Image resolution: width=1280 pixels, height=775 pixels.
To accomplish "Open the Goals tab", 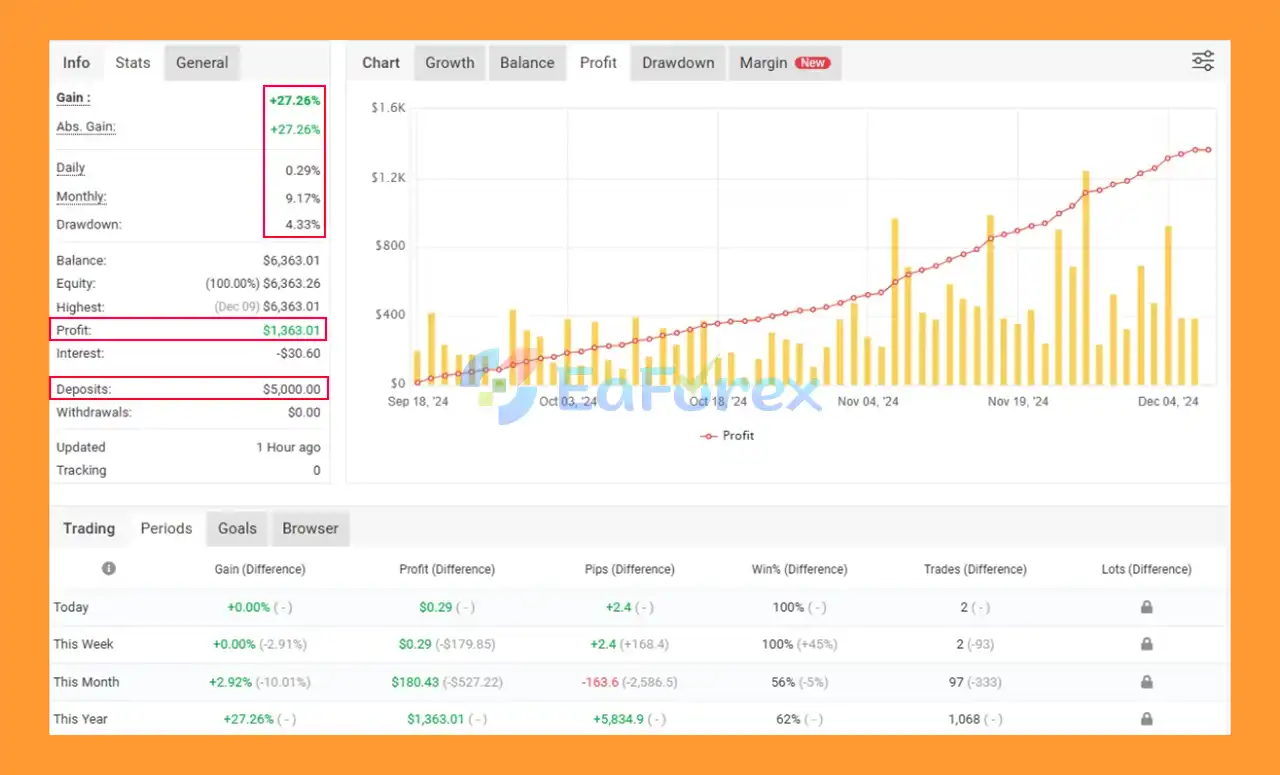I will coord(237,528).
